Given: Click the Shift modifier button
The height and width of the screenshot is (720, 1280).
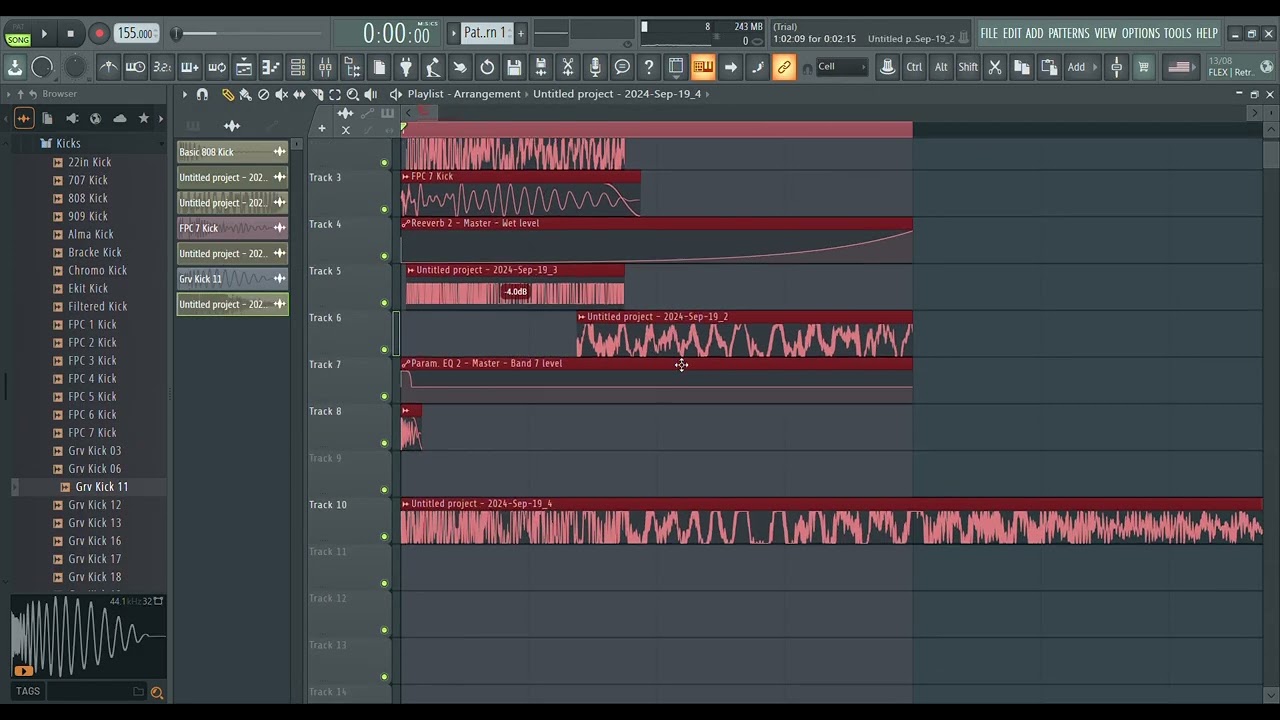Looking at the screenshot, I should tap(968, 67).
